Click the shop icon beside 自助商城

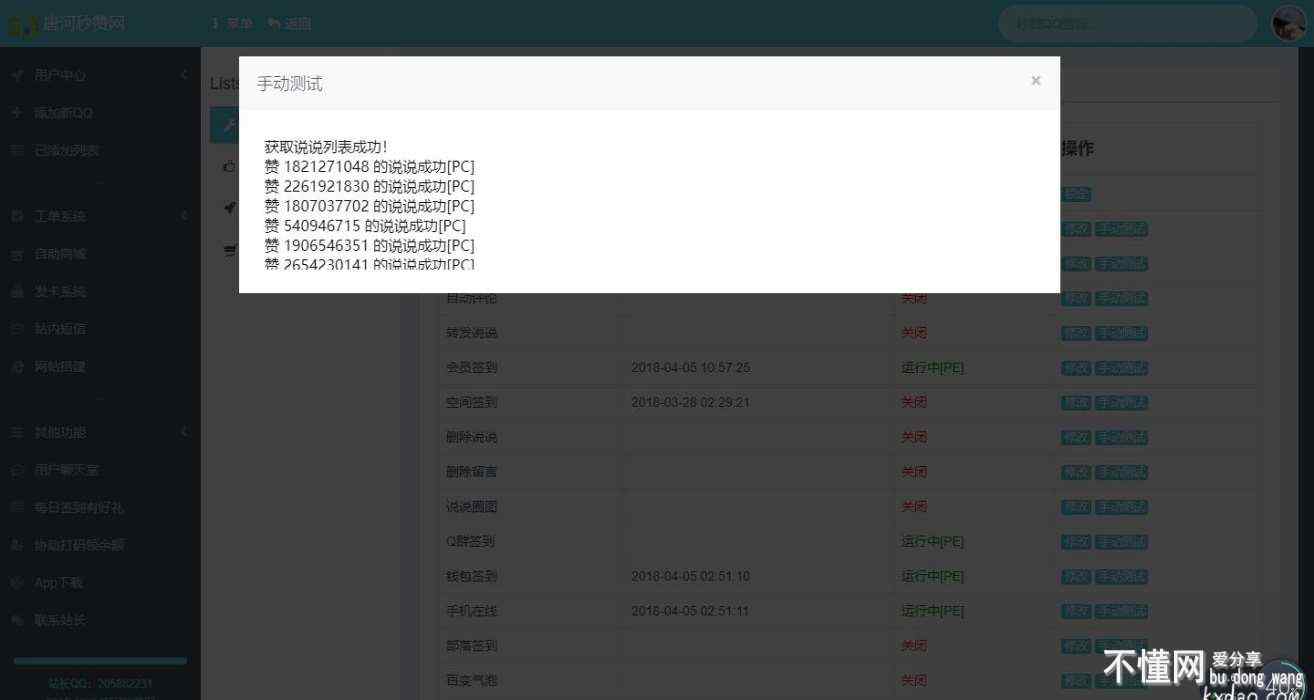[17, 254]
